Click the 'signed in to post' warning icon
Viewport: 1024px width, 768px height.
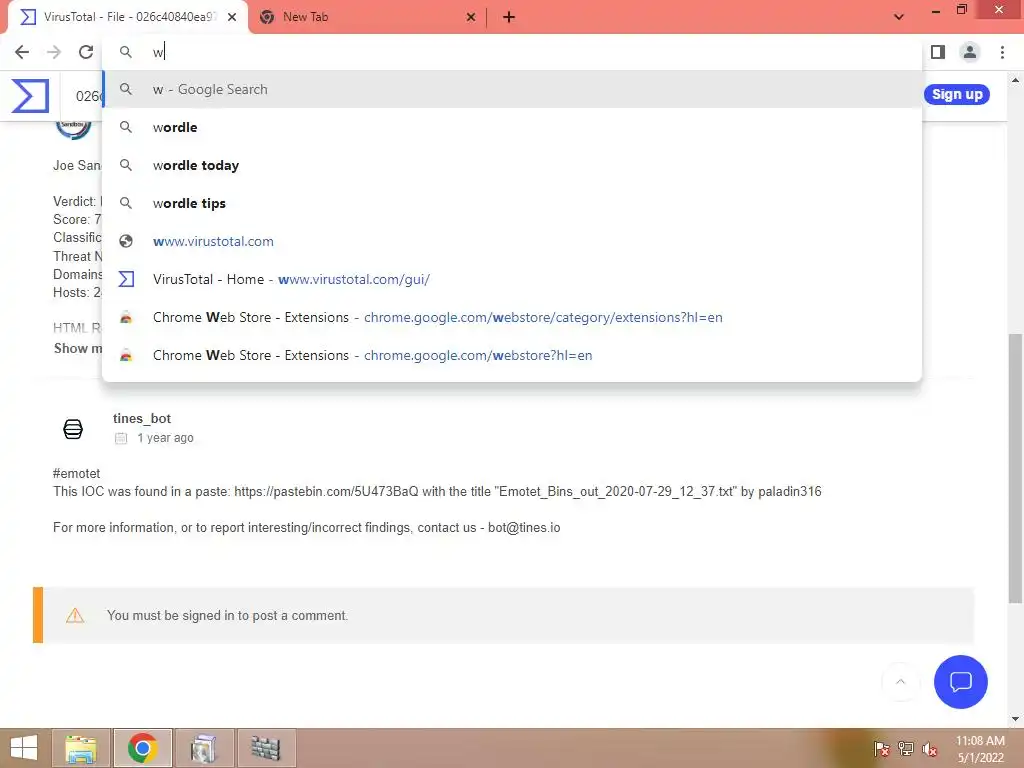click(75, 615)
